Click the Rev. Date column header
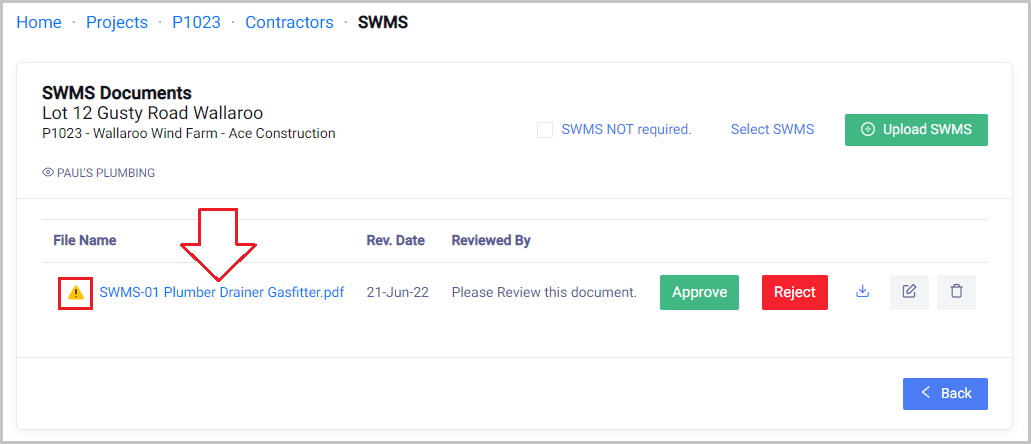The height and width of the screenshot is (444, 1031). point(396,241)
